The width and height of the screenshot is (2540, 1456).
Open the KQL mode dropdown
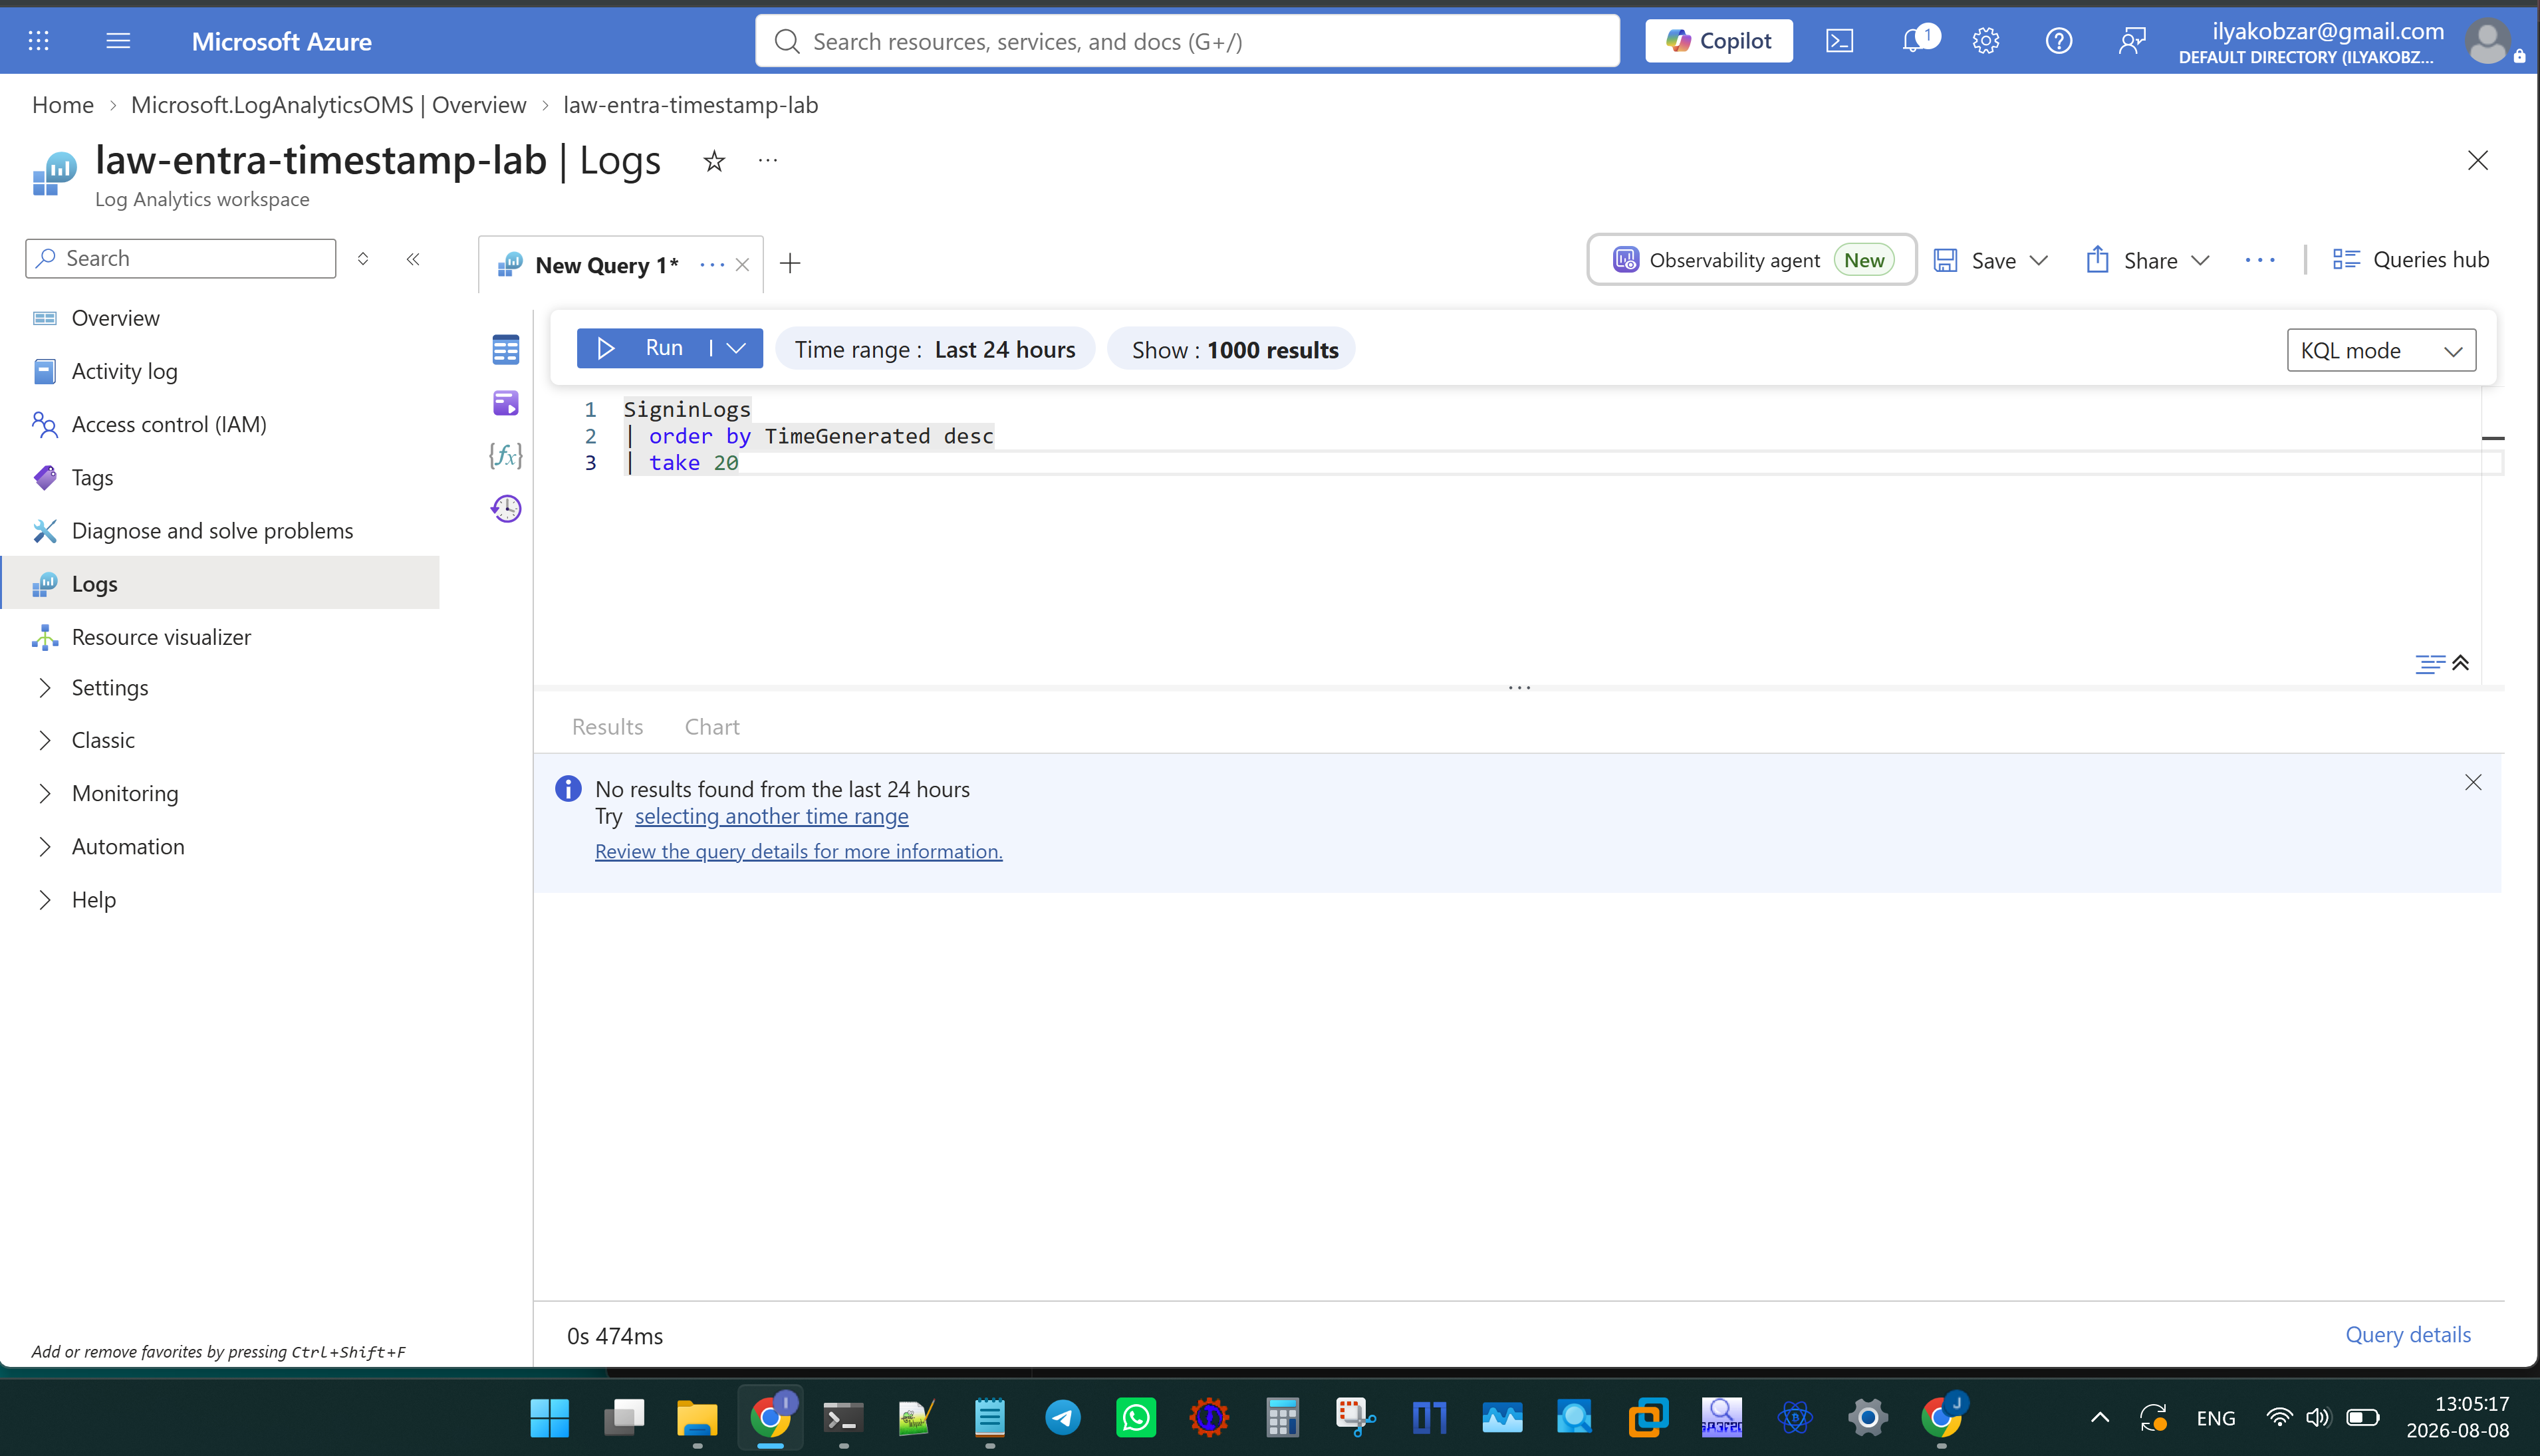click(2381, 350)
